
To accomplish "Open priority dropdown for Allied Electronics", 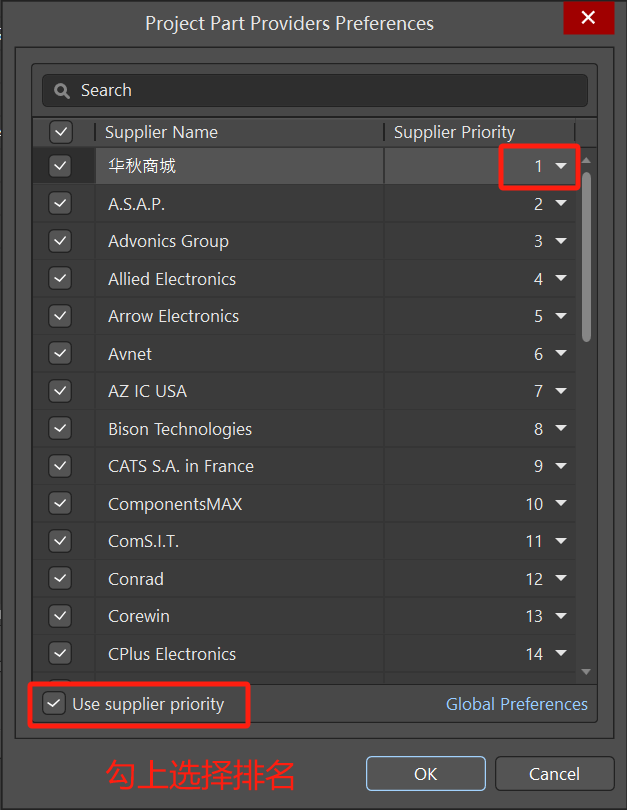I will pyautogui.click(x=560, y=279).
